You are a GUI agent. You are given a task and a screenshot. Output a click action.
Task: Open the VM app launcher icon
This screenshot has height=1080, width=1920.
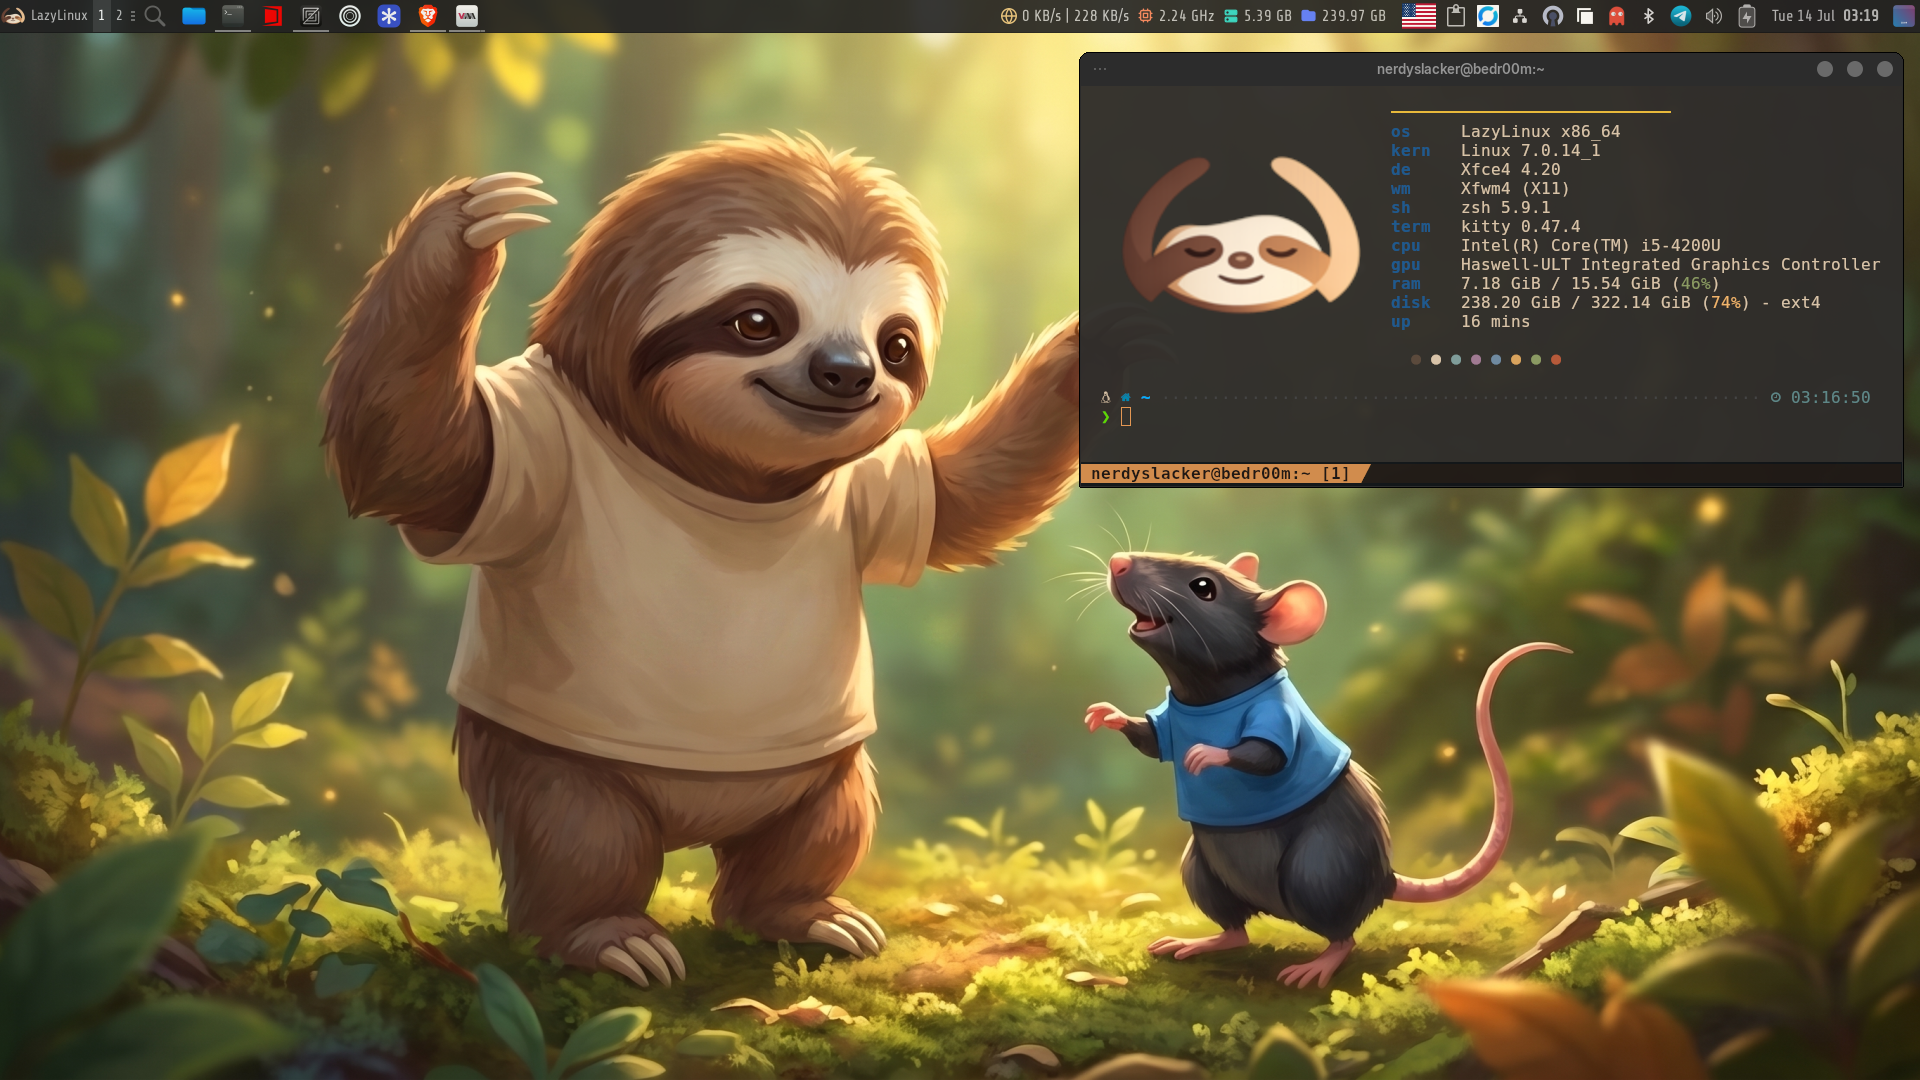467,15
